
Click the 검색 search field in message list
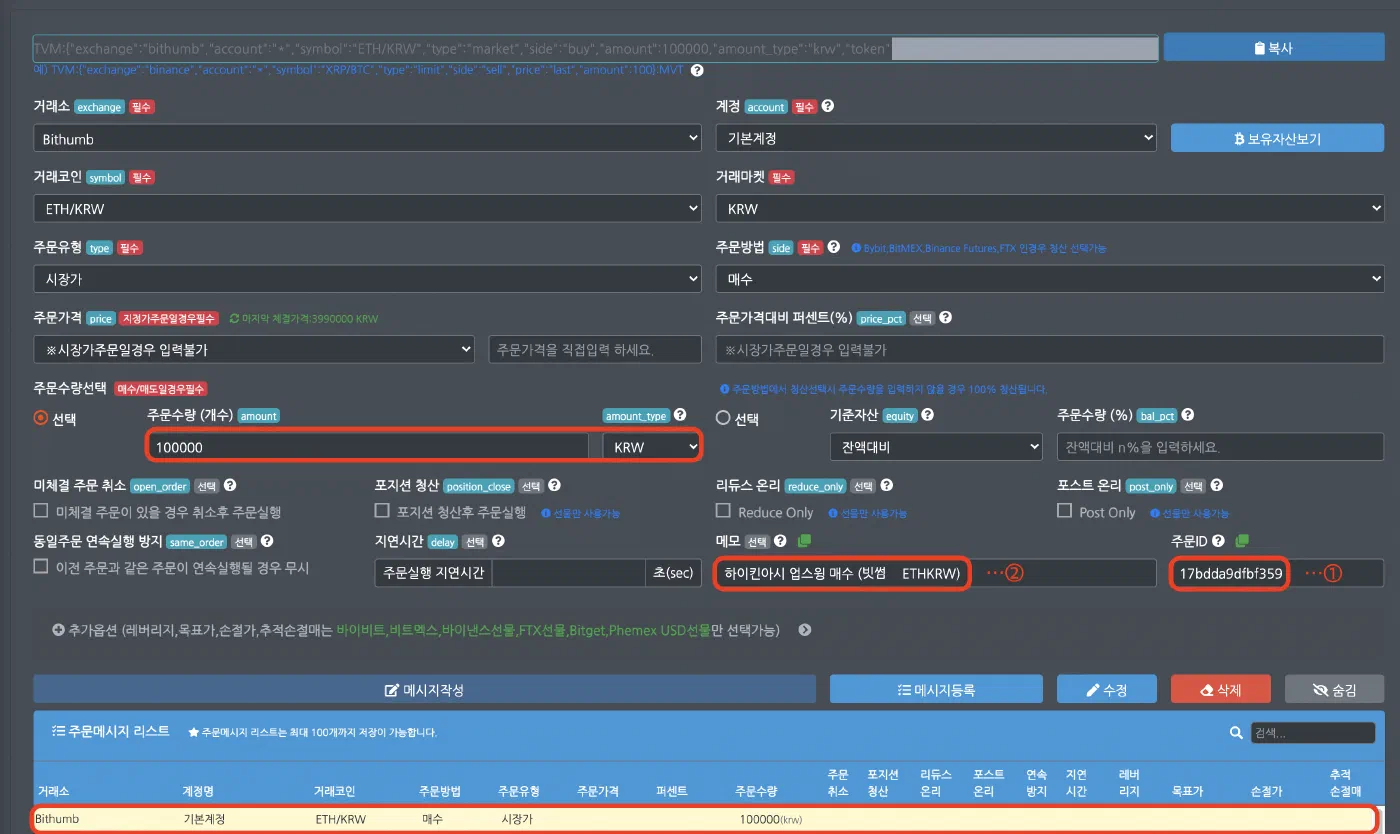click(1312, 733)
